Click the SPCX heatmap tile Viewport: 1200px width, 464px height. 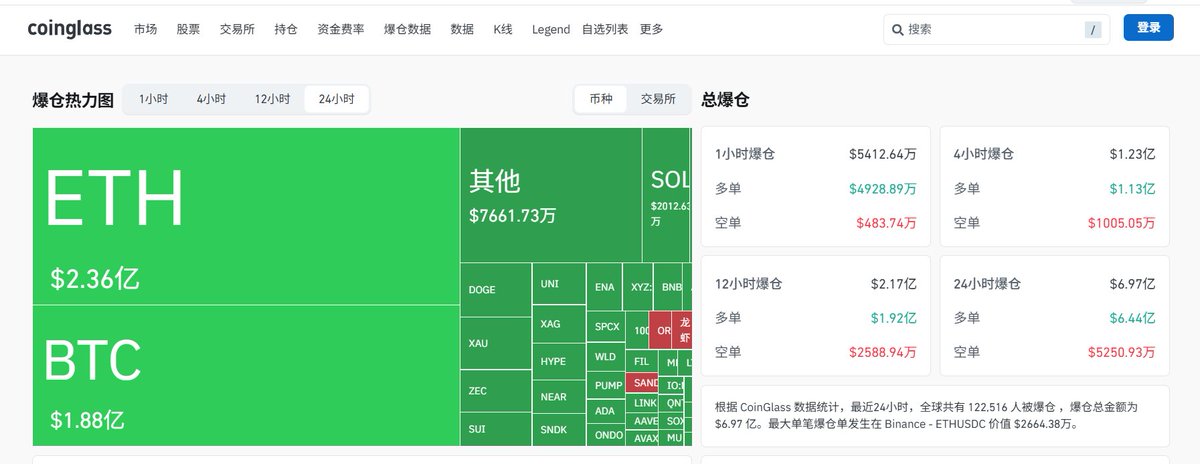tap(607, 327)
